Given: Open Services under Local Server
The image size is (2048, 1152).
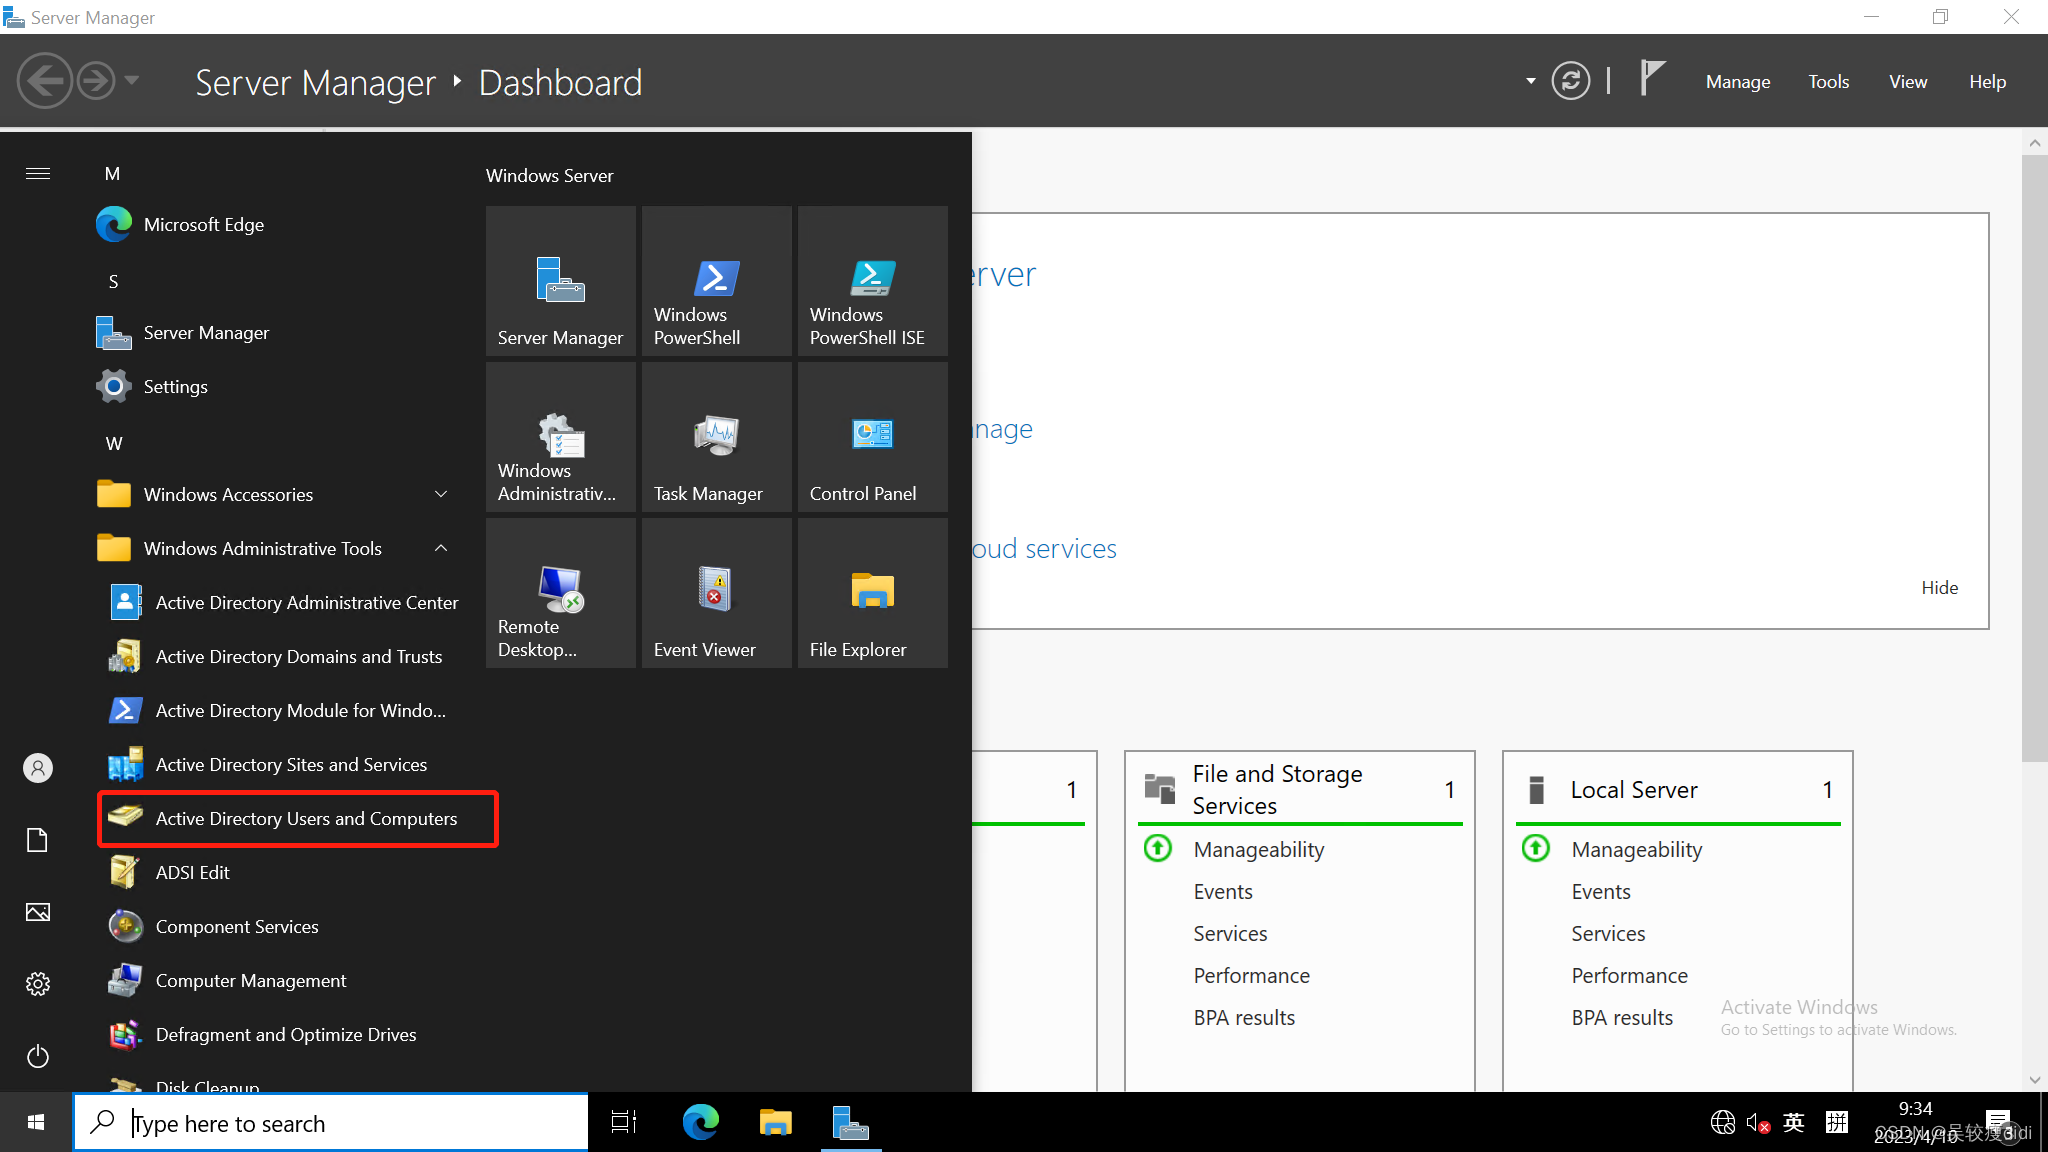Looking at the screenshot, I should coord(1607,933).
